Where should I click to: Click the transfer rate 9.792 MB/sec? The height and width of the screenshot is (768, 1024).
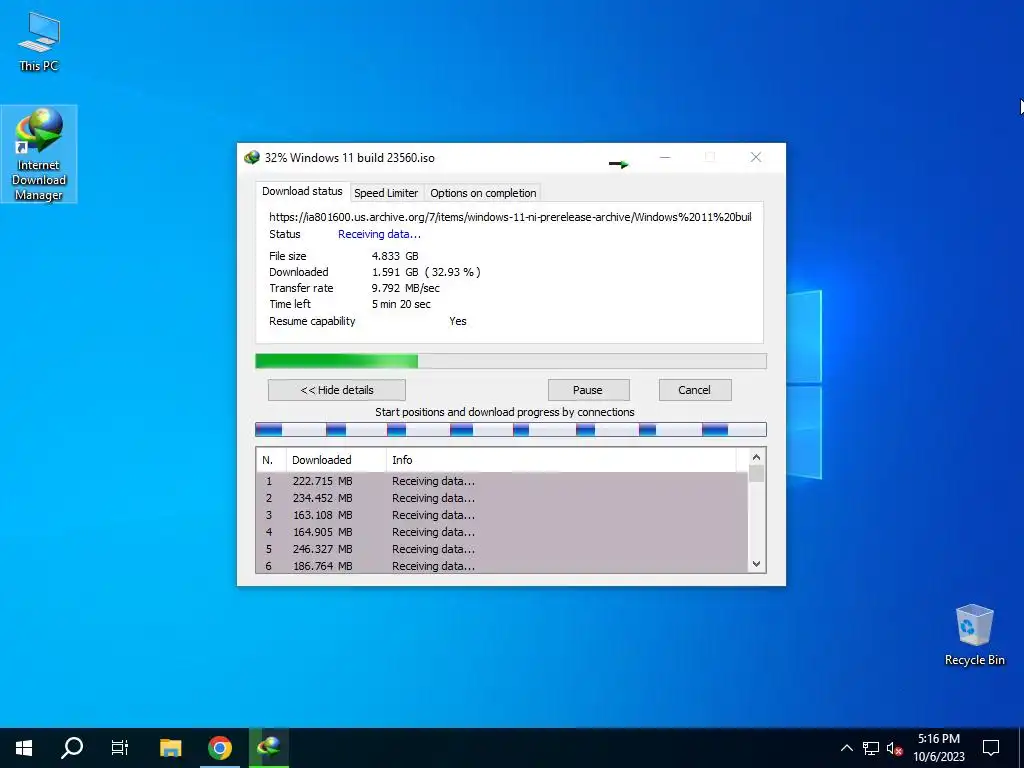tap(406, 288)
